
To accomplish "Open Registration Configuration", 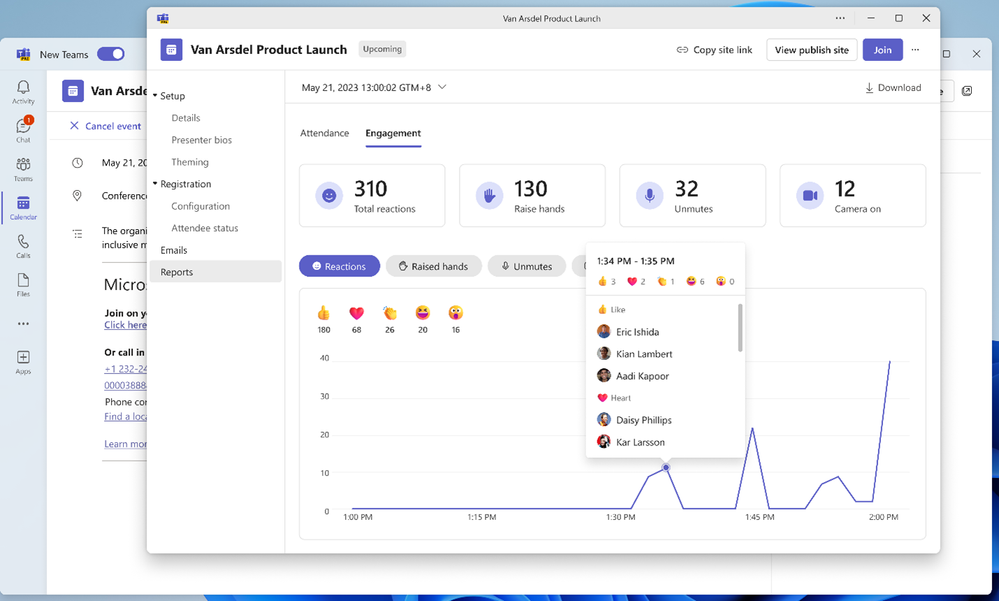I will (201, 206).
